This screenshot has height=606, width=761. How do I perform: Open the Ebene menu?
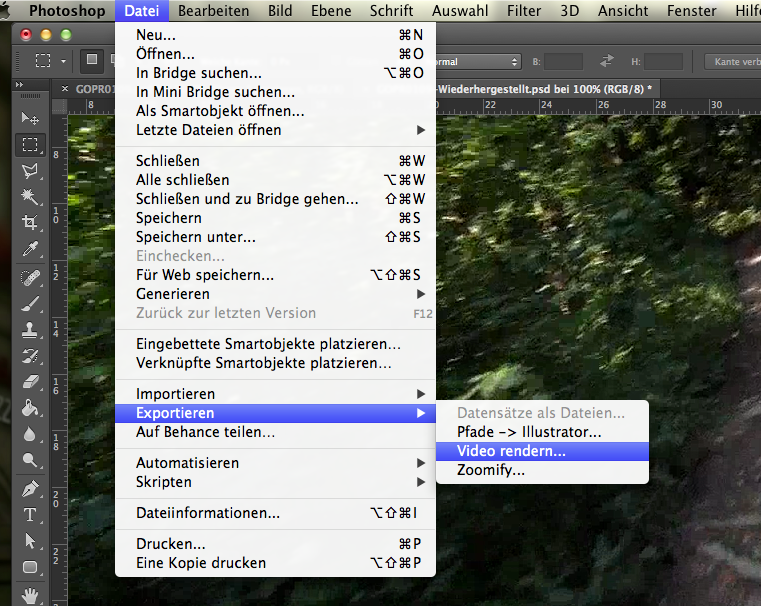coord(331,11)
